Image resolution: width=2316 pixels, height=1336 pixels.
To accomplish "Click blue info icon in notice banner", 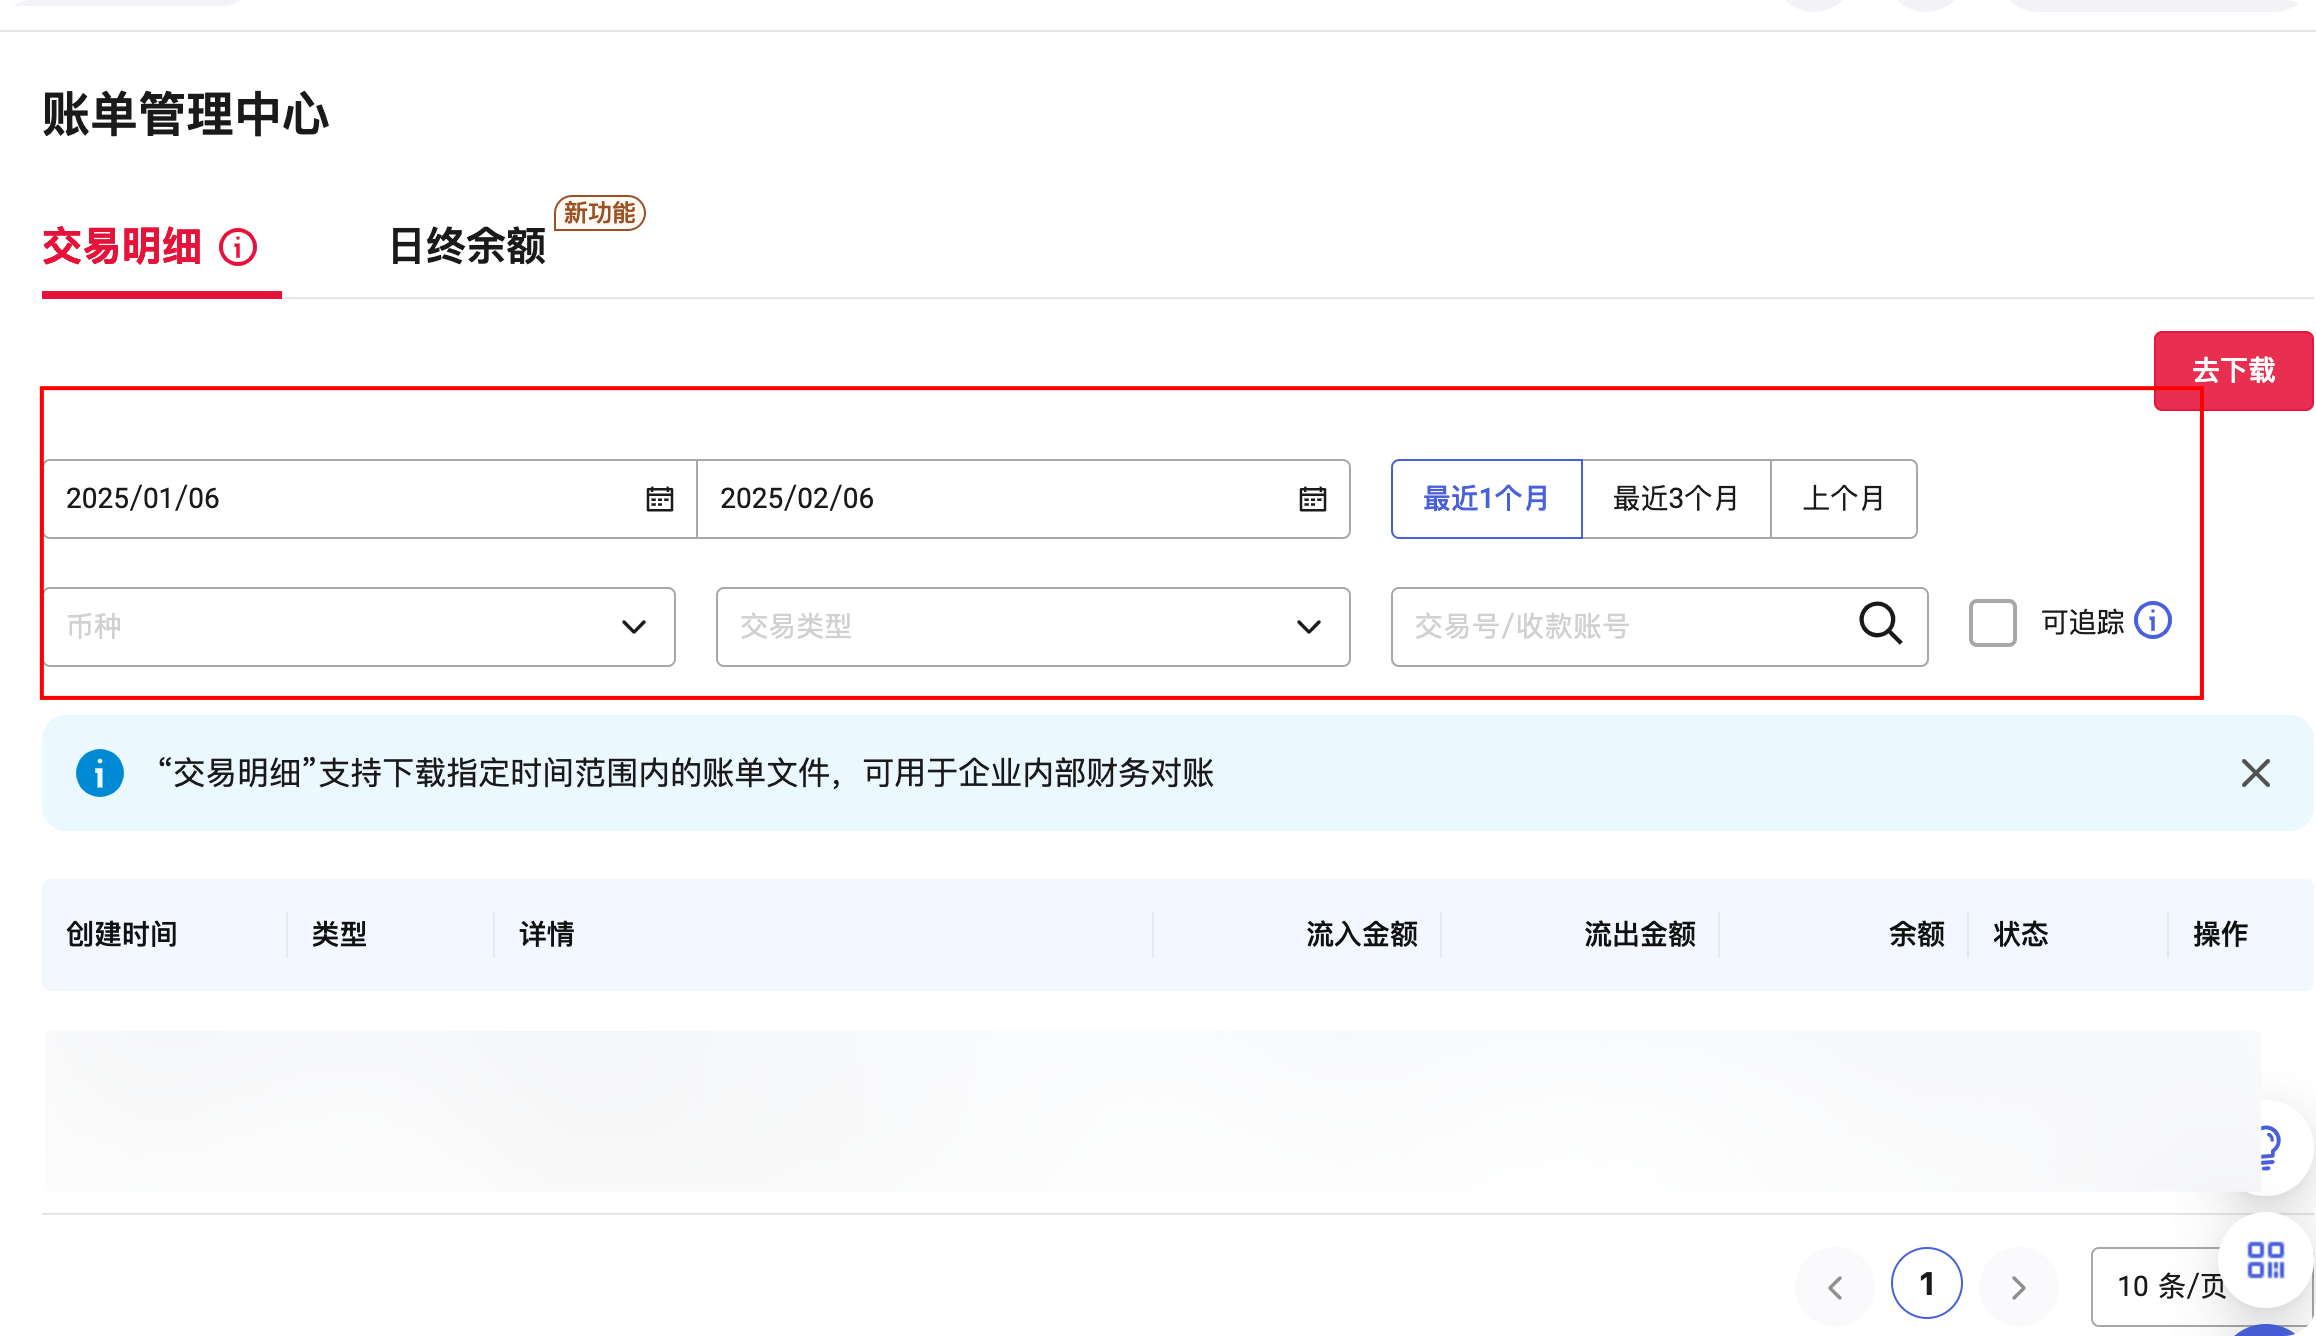I will pyautogui.click(x=100, y=773).
